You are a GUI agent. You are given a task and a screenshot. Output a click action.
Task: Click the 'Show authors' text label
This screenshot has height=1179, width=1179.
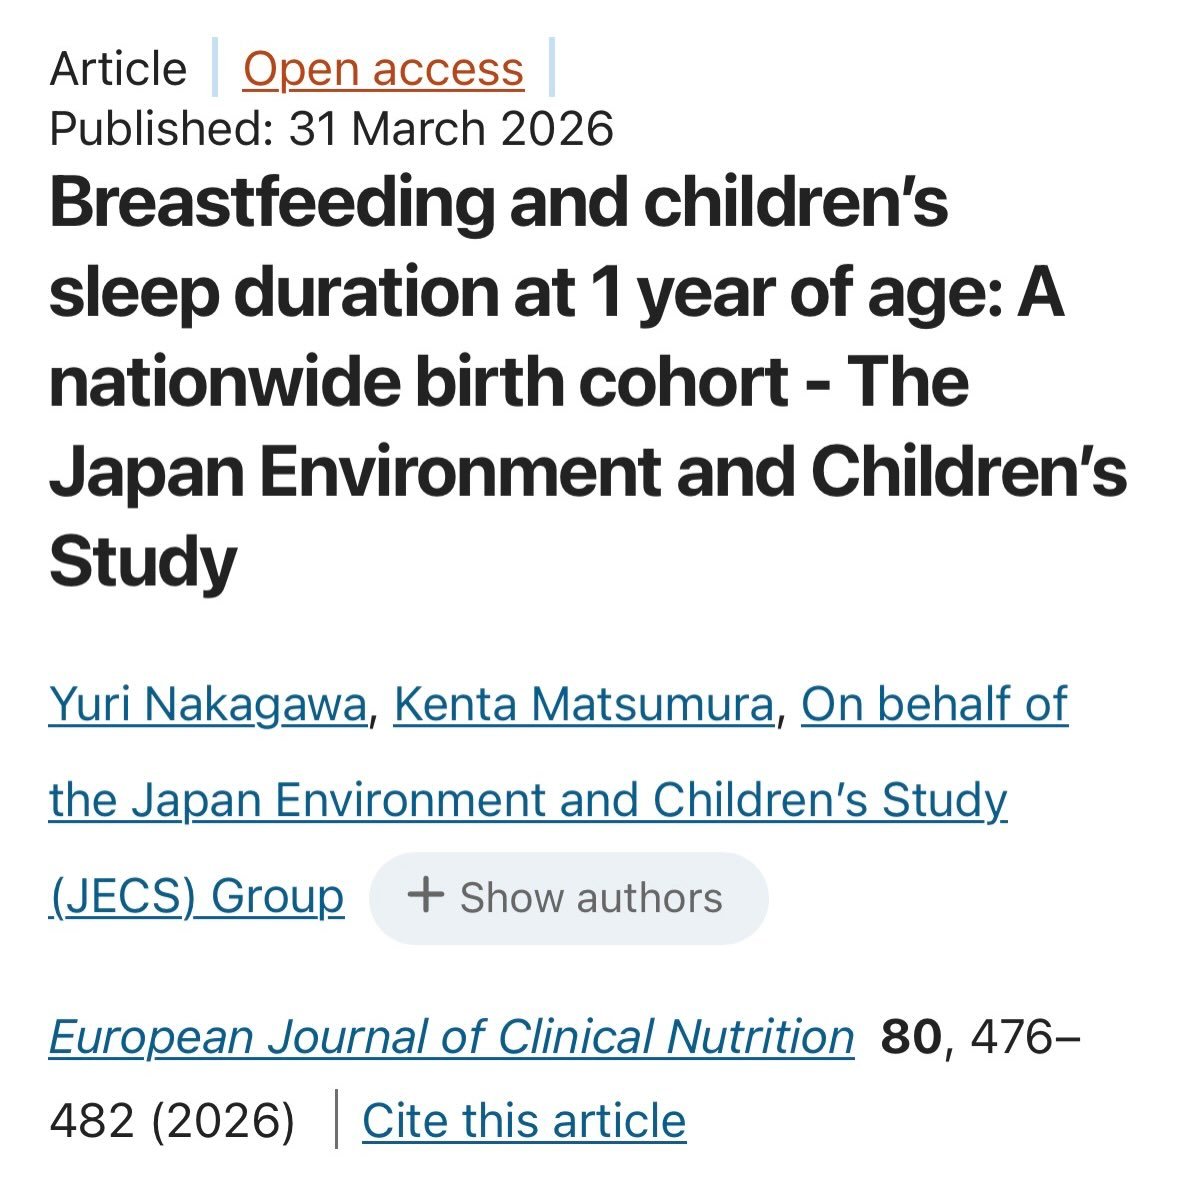(x=591, y=898)
